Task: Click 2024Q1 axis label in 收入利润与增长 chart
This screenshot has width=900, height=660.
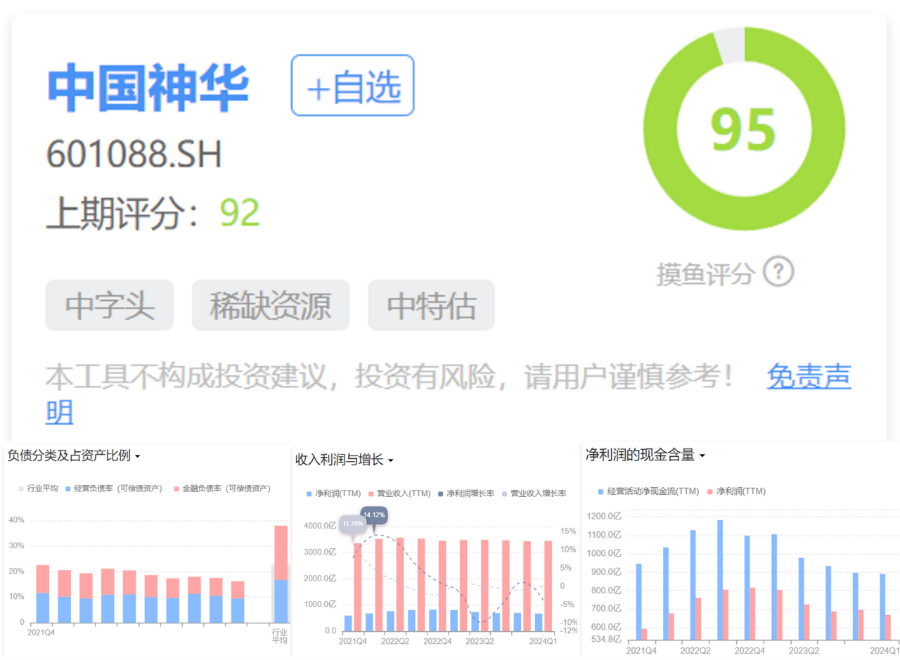Action: coord(542,641)
